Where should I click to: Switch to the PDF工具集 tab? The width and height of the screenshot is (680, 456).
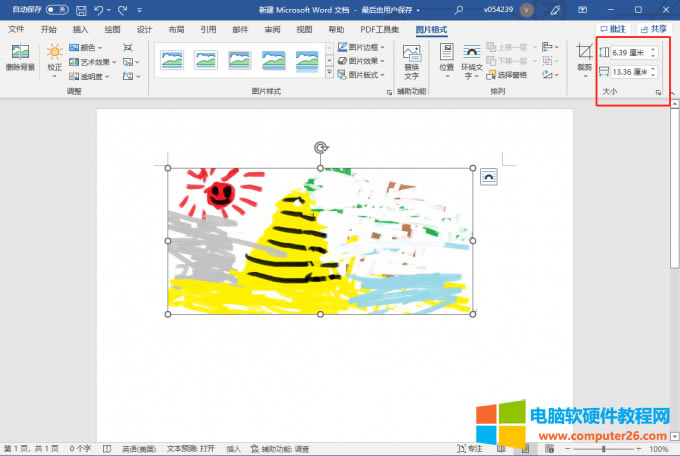[379, 29]
